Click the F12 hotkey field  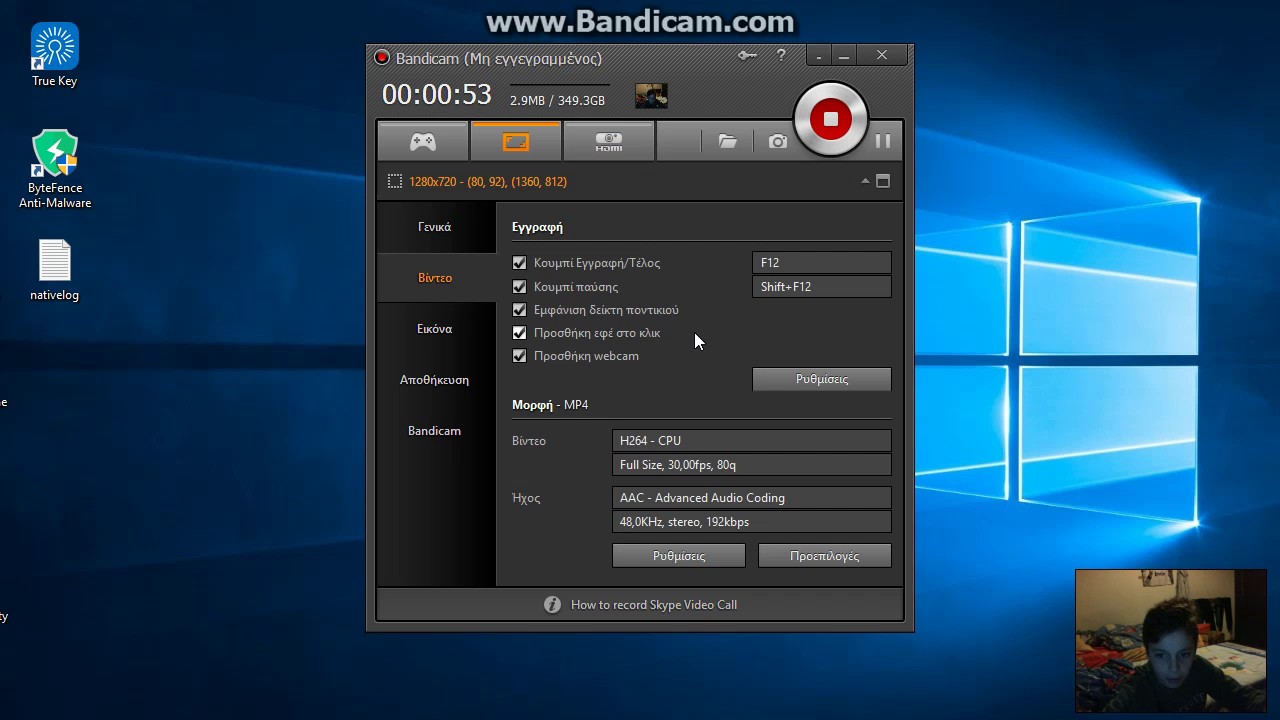[x=821, y=263]
